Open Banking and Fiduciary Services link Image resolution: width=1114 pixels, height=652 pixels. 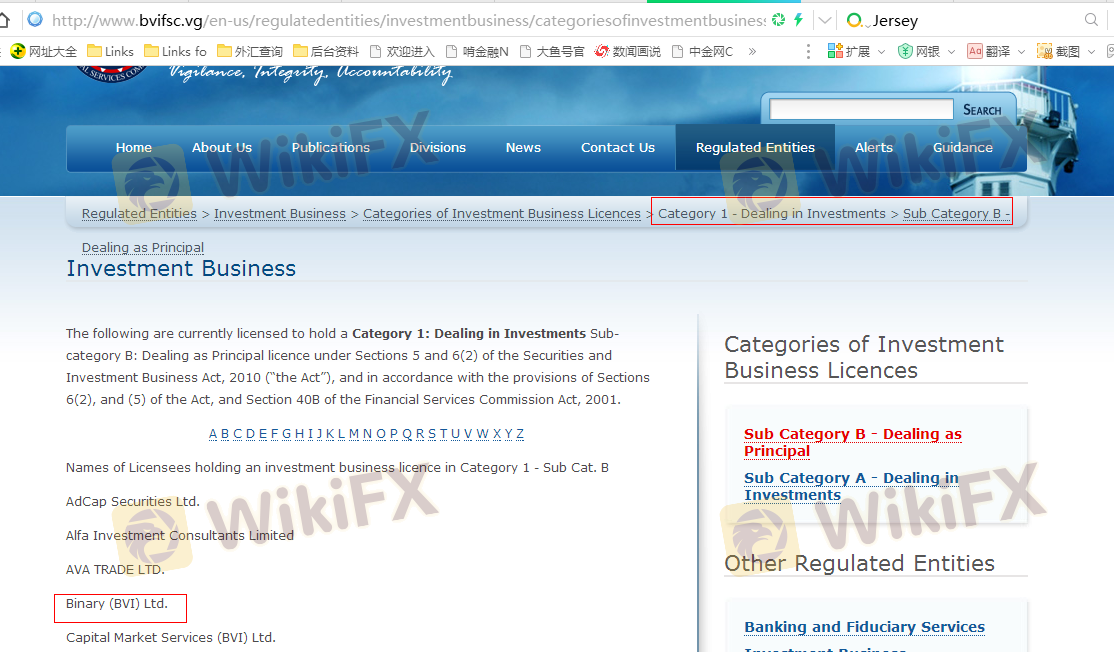pos(865,627)
